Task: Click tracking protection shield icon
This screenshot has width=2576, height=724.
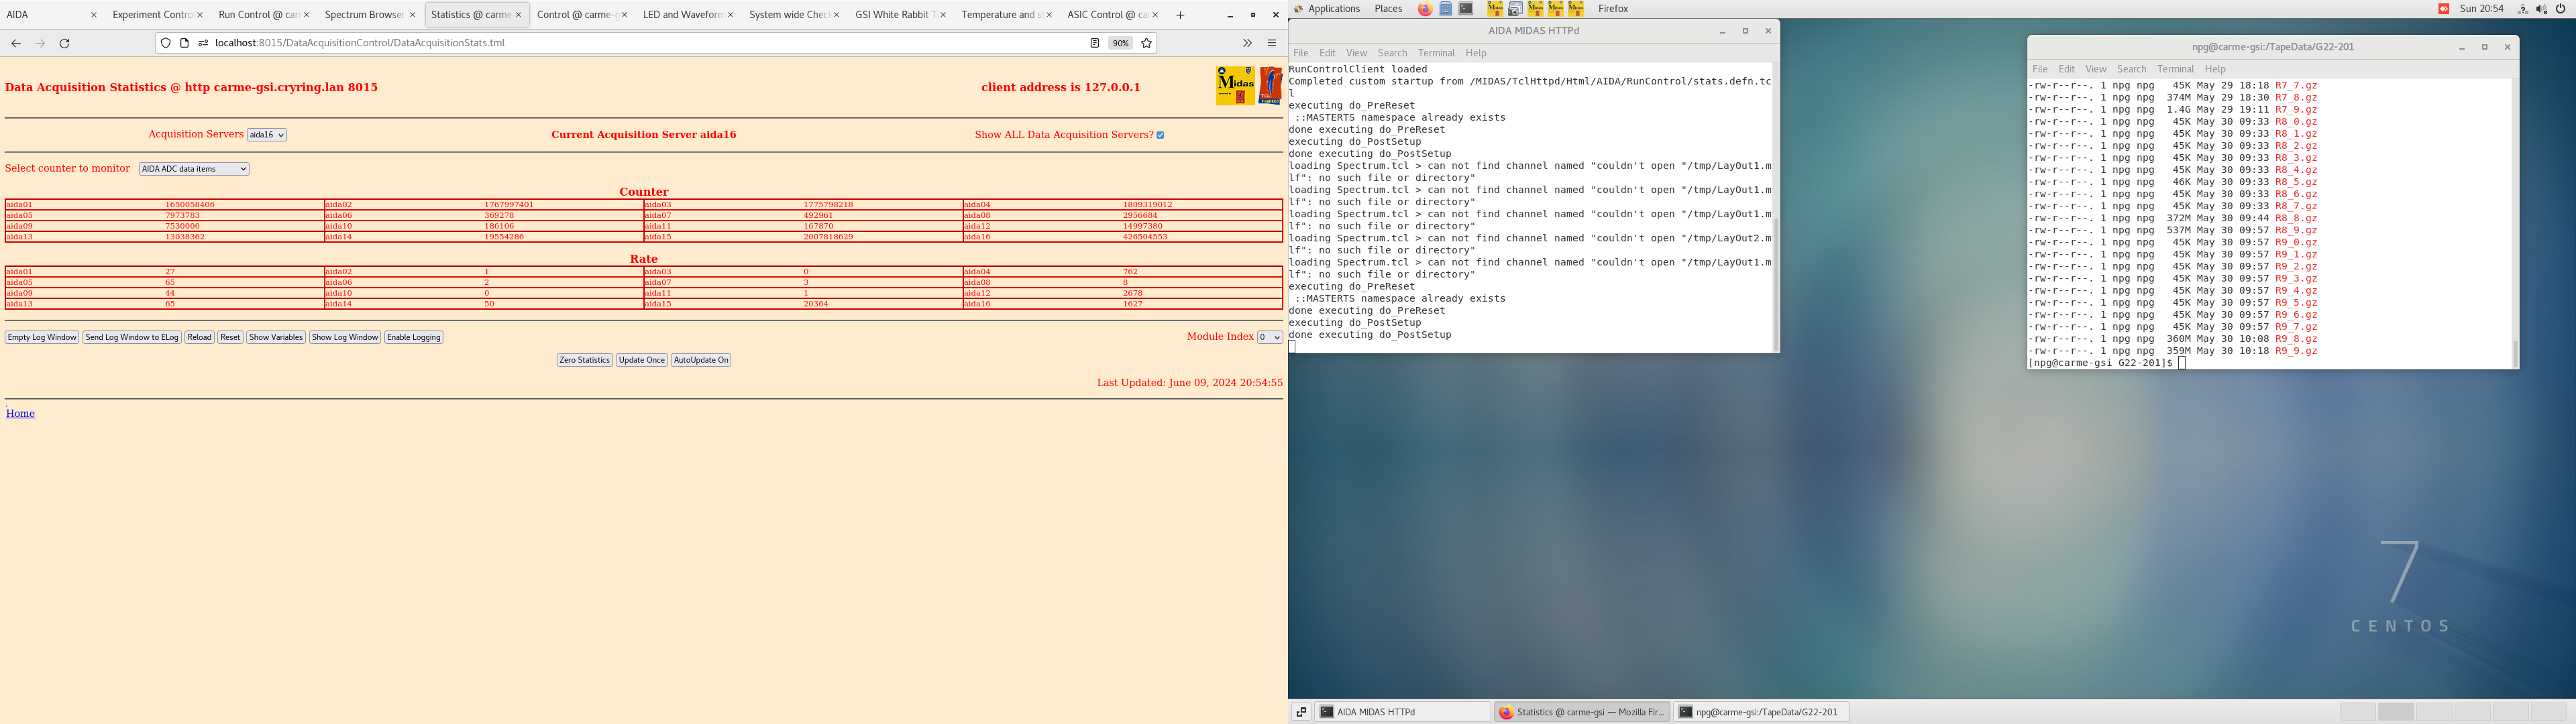Action: point(166,43)
